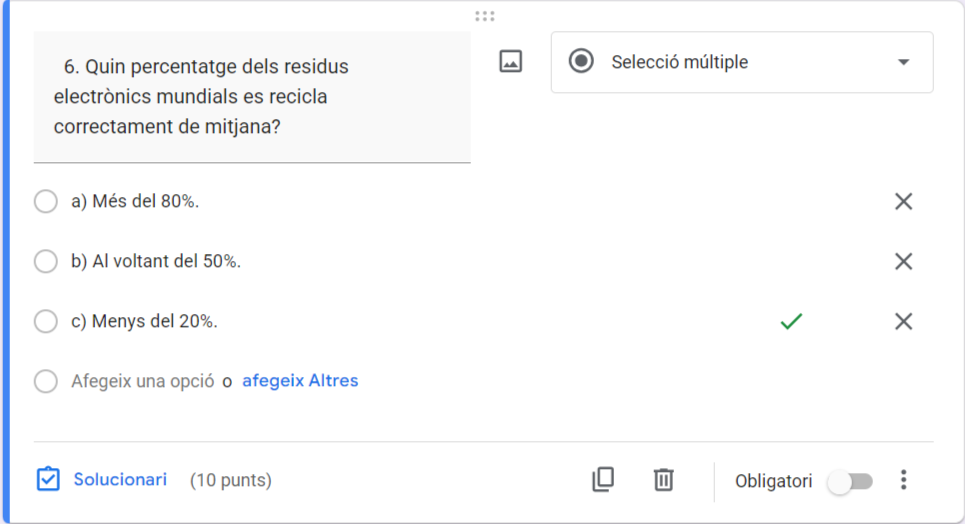This screenshot has width=965, height=524.
Task: Click the 'Afegeix una opció' field
Action: [142, 381]
